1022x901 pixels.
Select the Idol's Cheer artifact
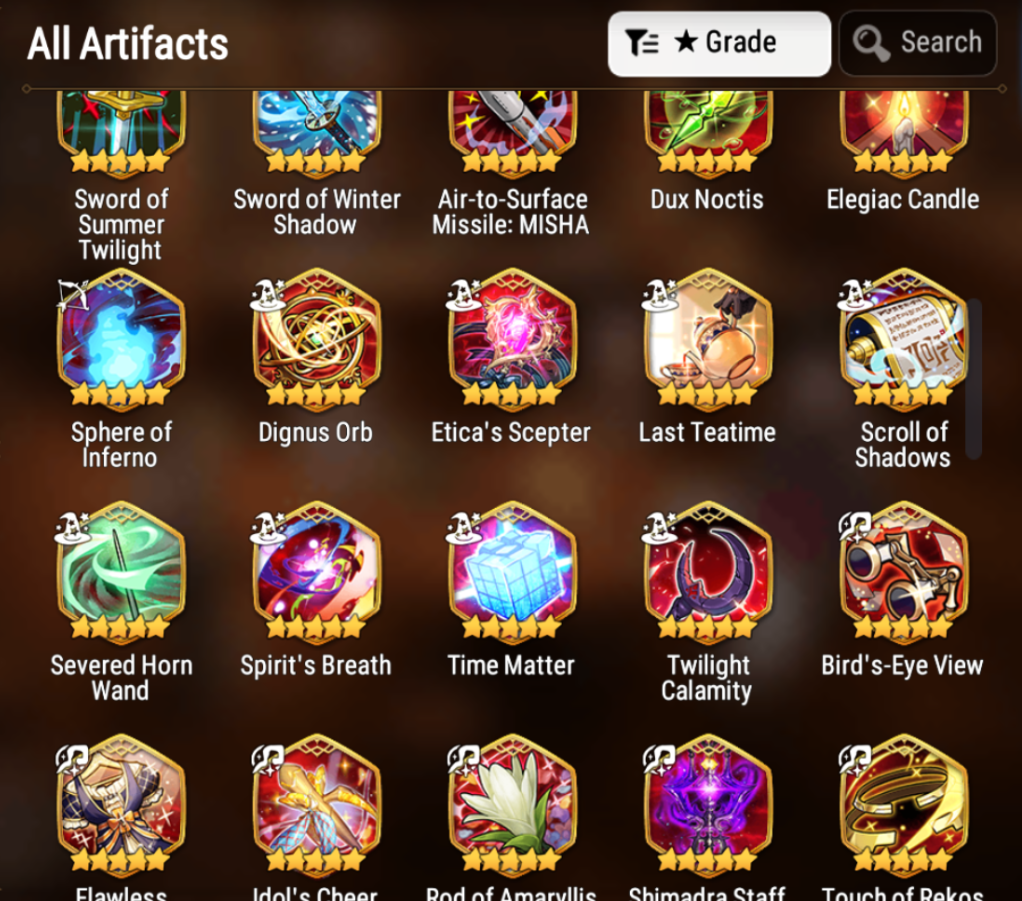tap(317, 806)
